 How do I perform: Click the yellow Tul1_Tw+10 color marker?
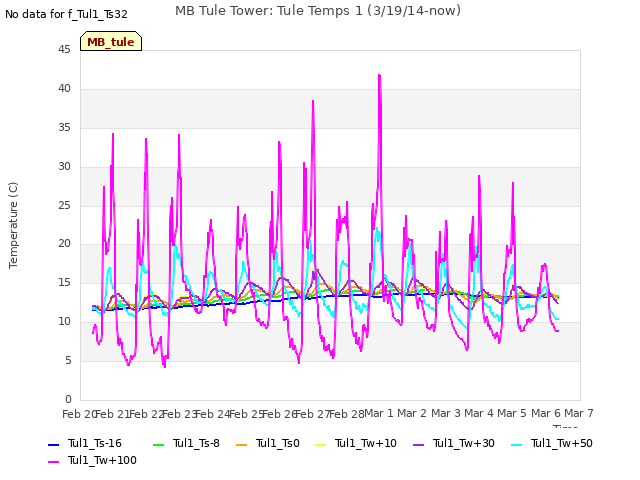click(x=321, y=444)
